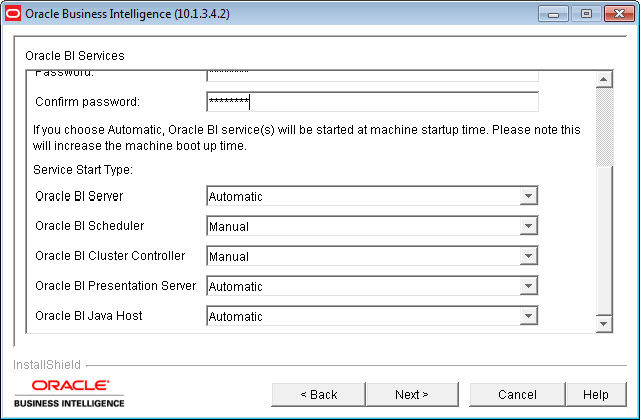Minimize the Oracle Business Intelligence window

(553, 14)
